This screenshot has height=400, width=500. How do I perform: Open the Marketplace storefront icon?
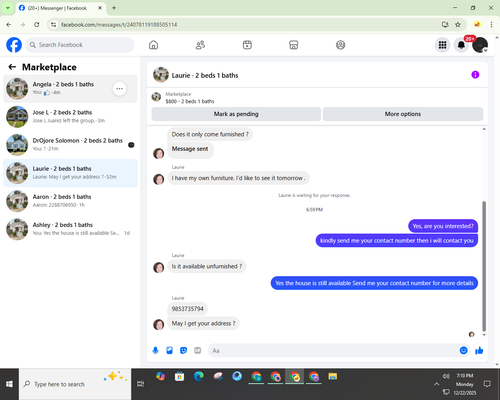coord(294,45)
